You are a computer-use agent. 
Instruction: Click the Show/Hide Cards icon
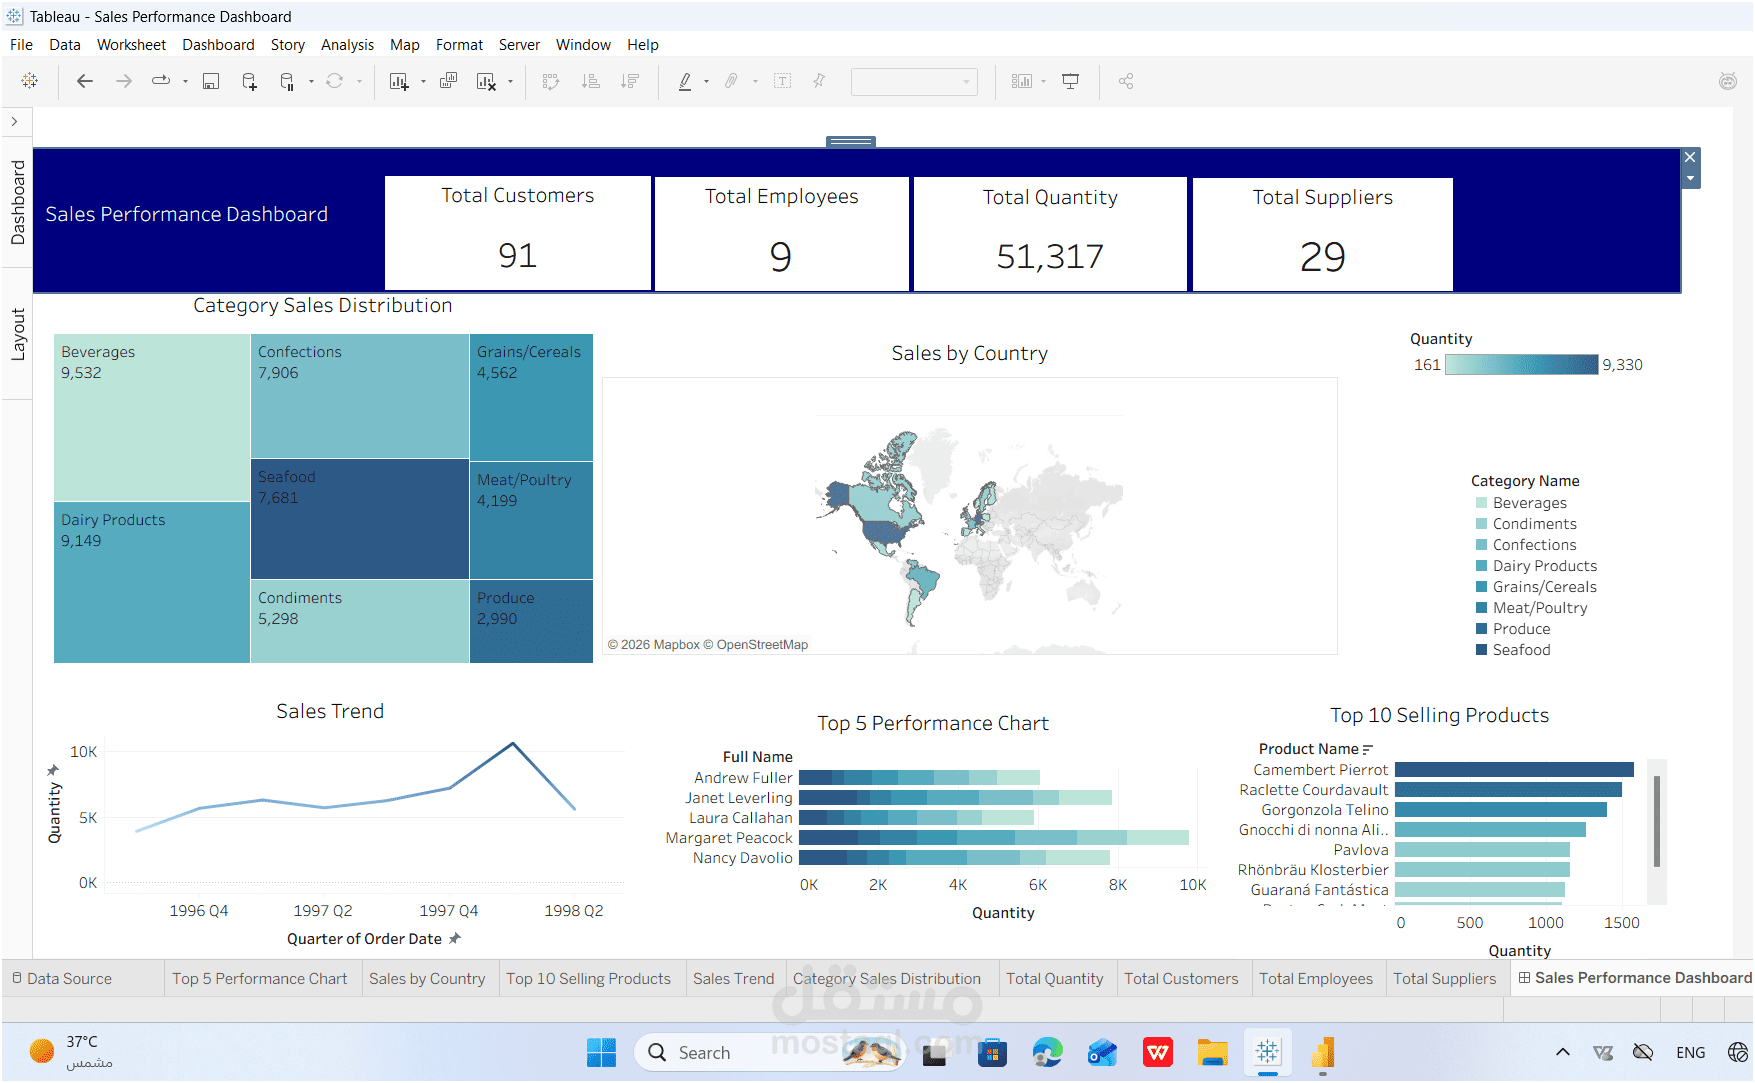coord(1021,81)
